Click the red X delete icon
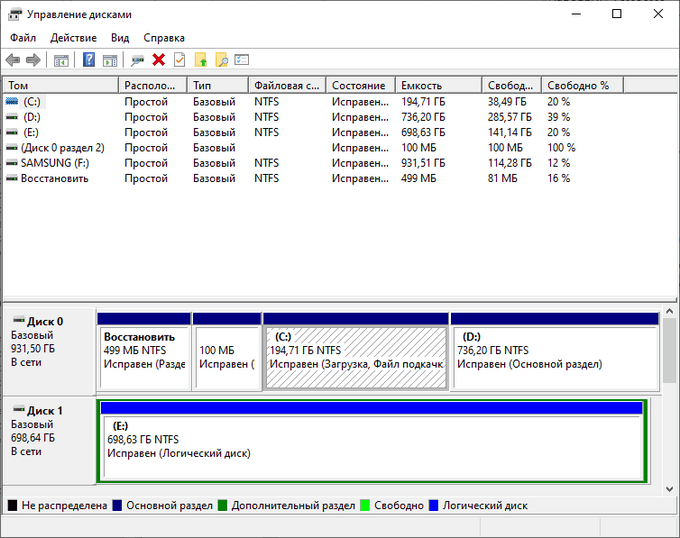This screenshot has width=680, height=538. point(159,60)
